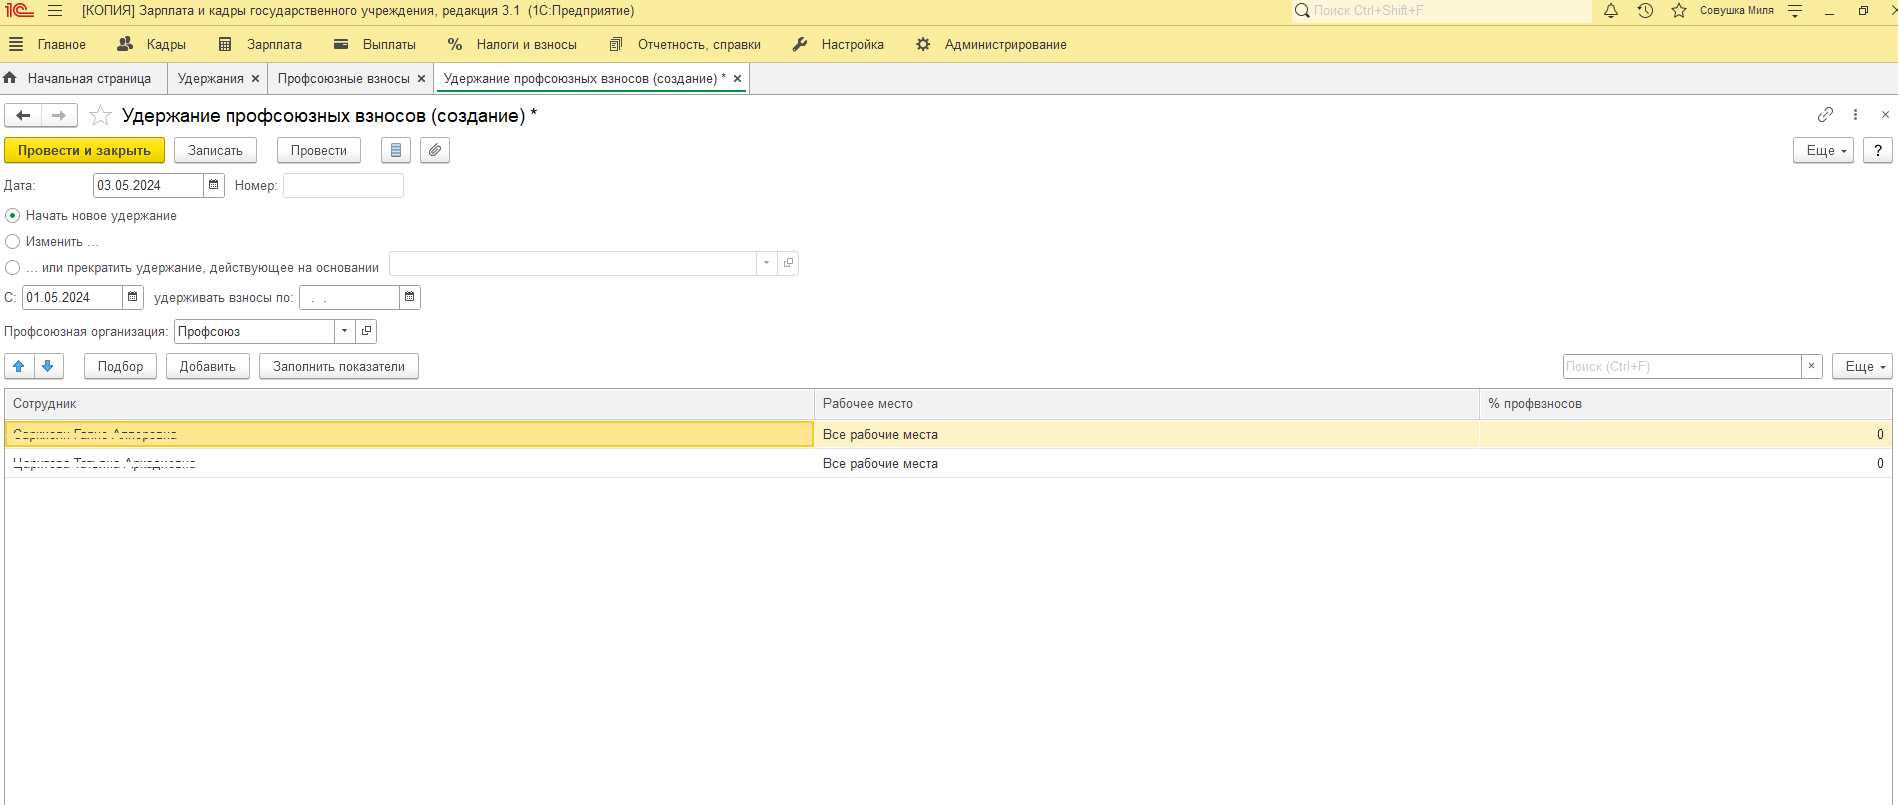Click the home icon for Начальная страница
Screen dimensions: 1899x805
[x=10, y=78]
